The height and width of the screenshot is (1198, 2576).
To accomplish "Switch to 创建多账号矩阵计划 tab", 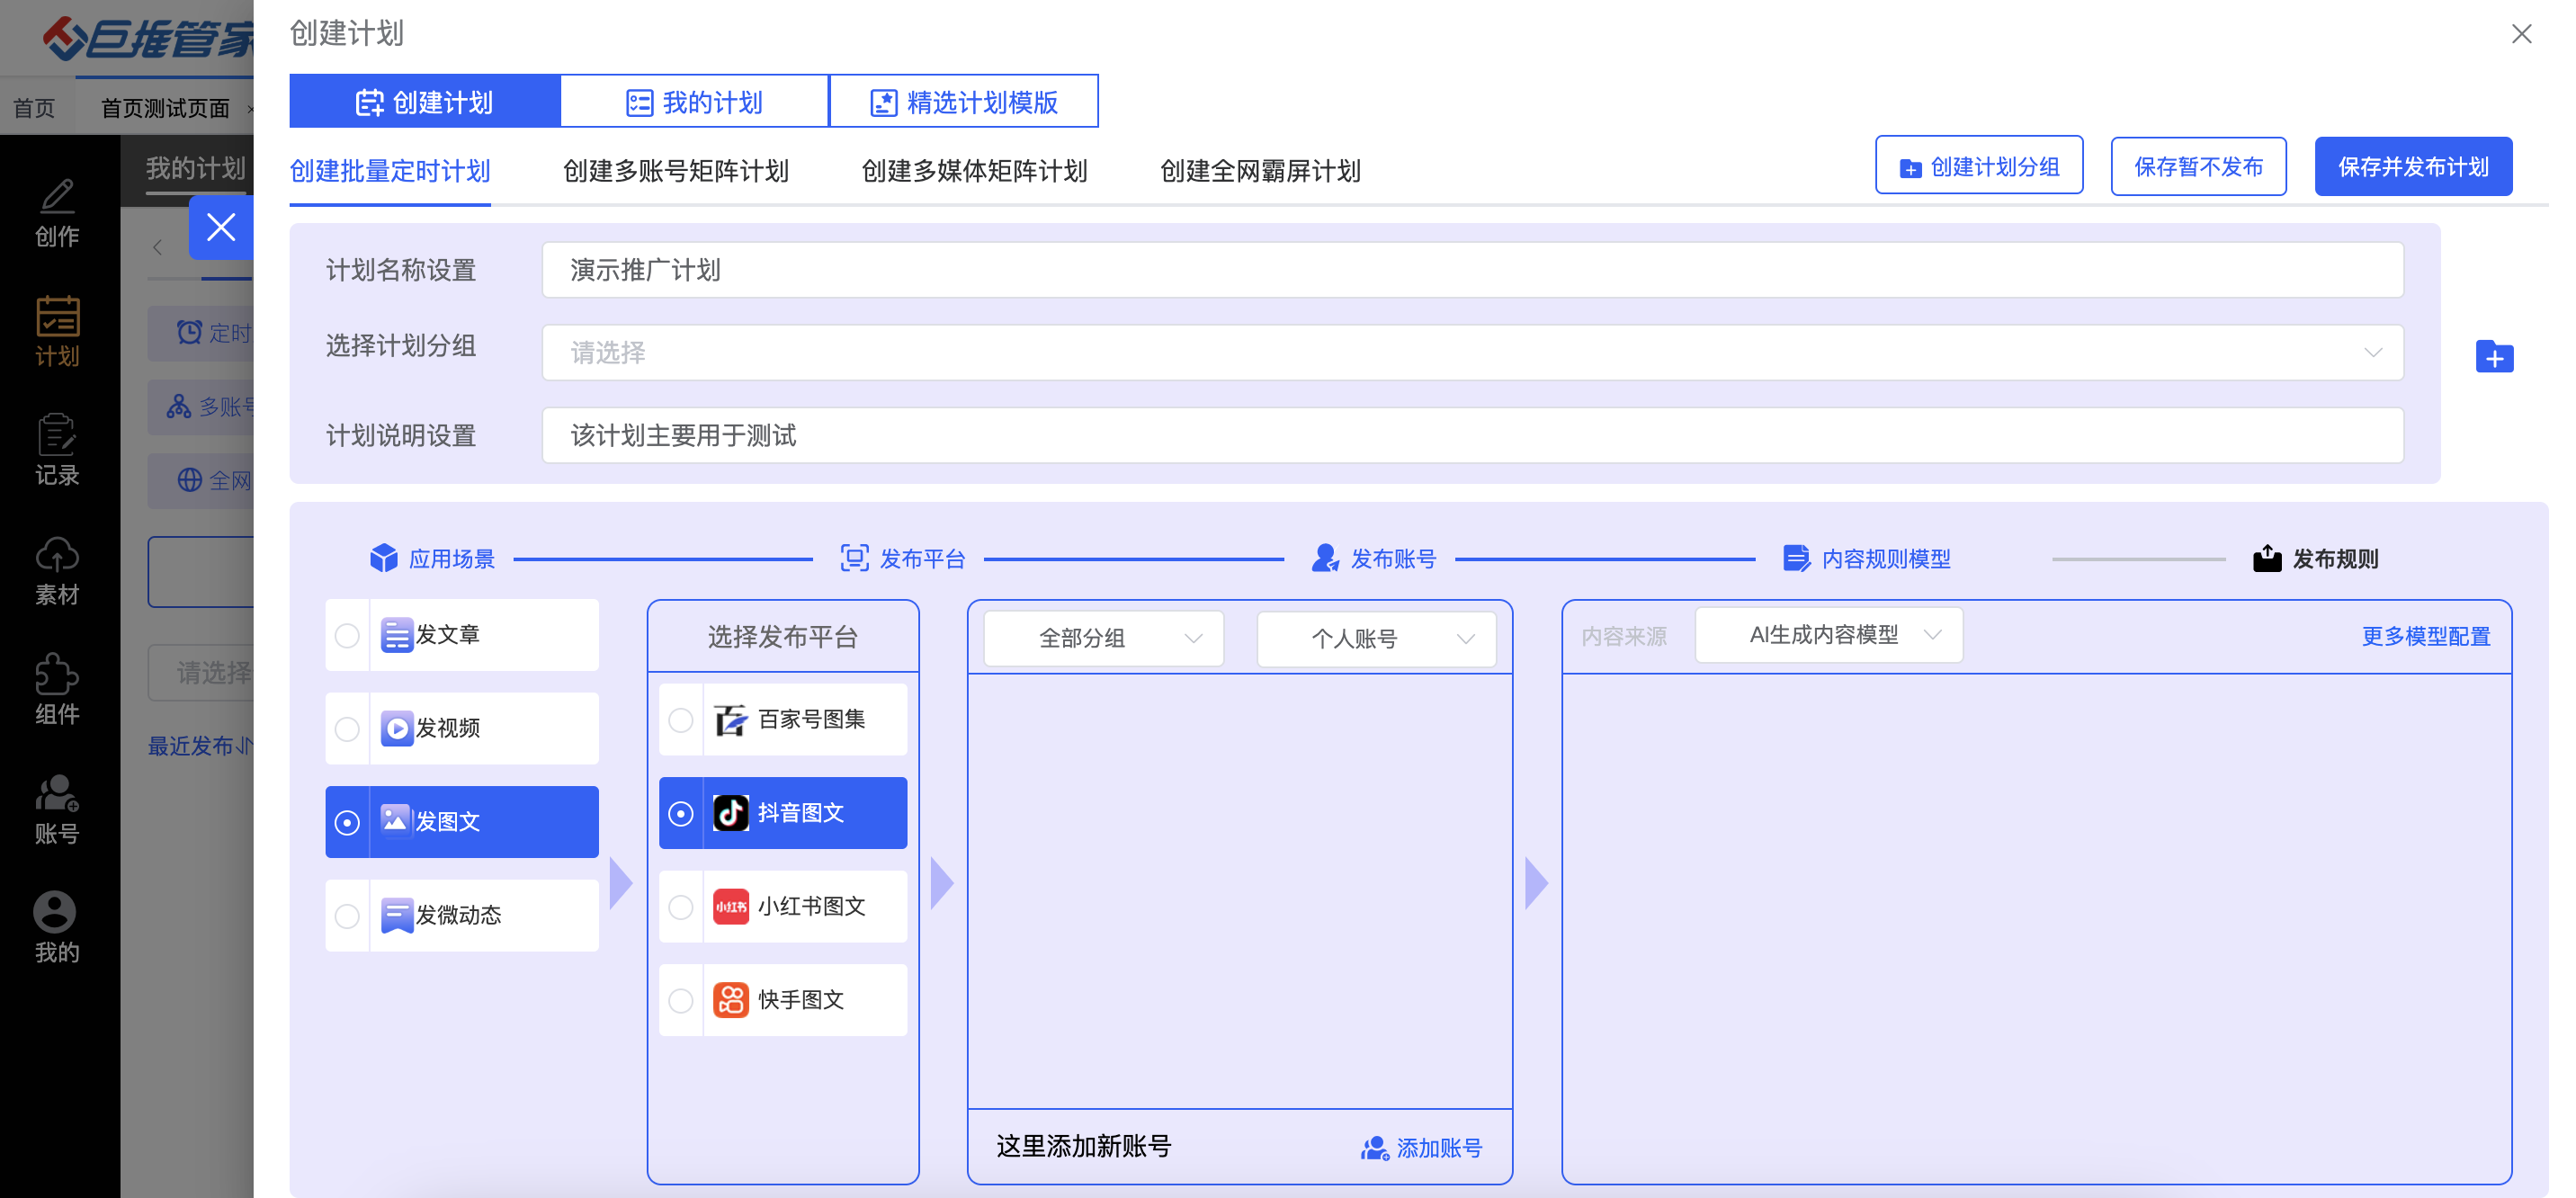I will point(675,171).
